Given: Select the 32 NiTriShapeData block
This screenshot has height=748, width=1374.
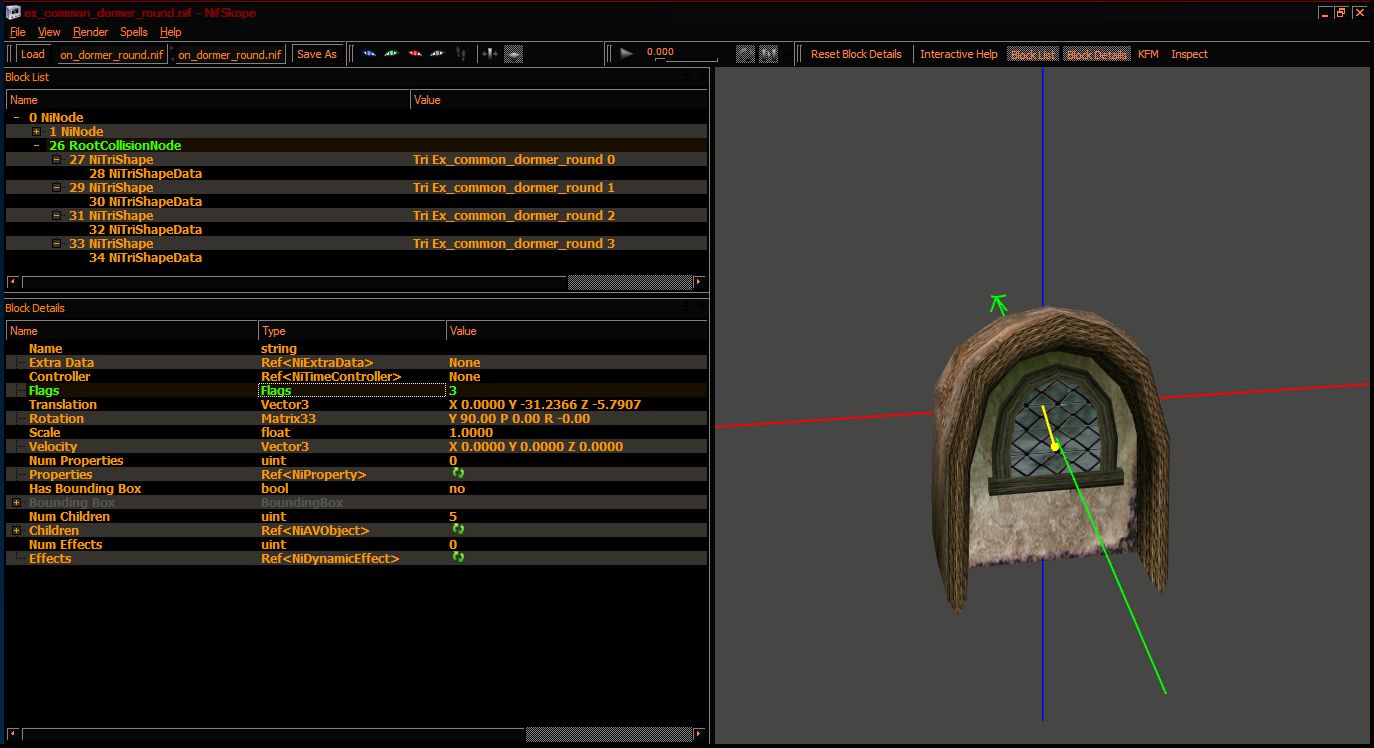Looking at the screenshot, I should [x=145, y=230].
